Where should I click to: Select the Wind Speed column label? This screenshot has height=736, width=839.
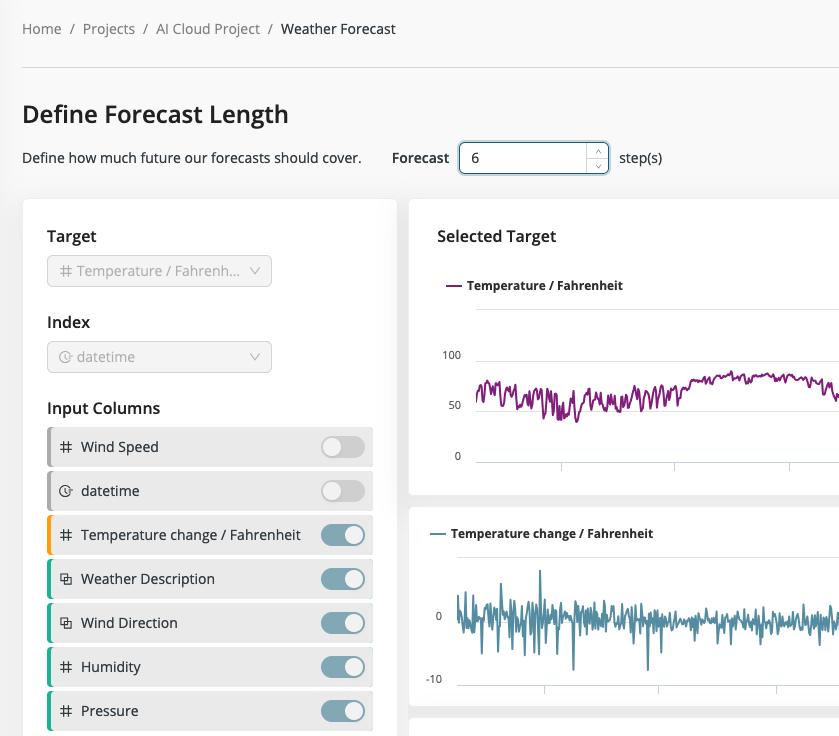[120, 447]
